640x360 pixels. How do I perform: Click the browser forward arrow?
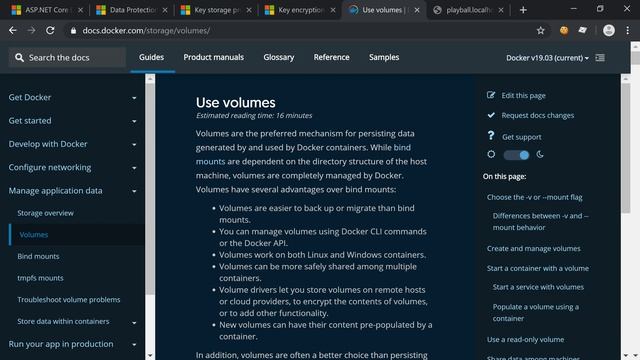[x=31, y=31]
